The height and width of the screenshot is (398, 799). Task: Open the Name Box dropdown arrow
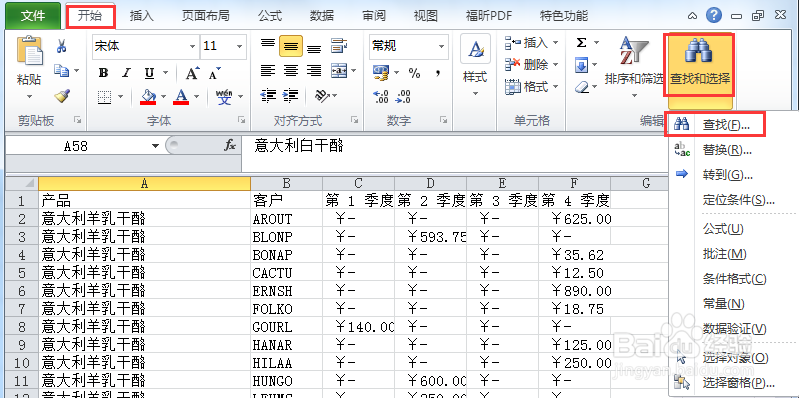coord(155,146)
